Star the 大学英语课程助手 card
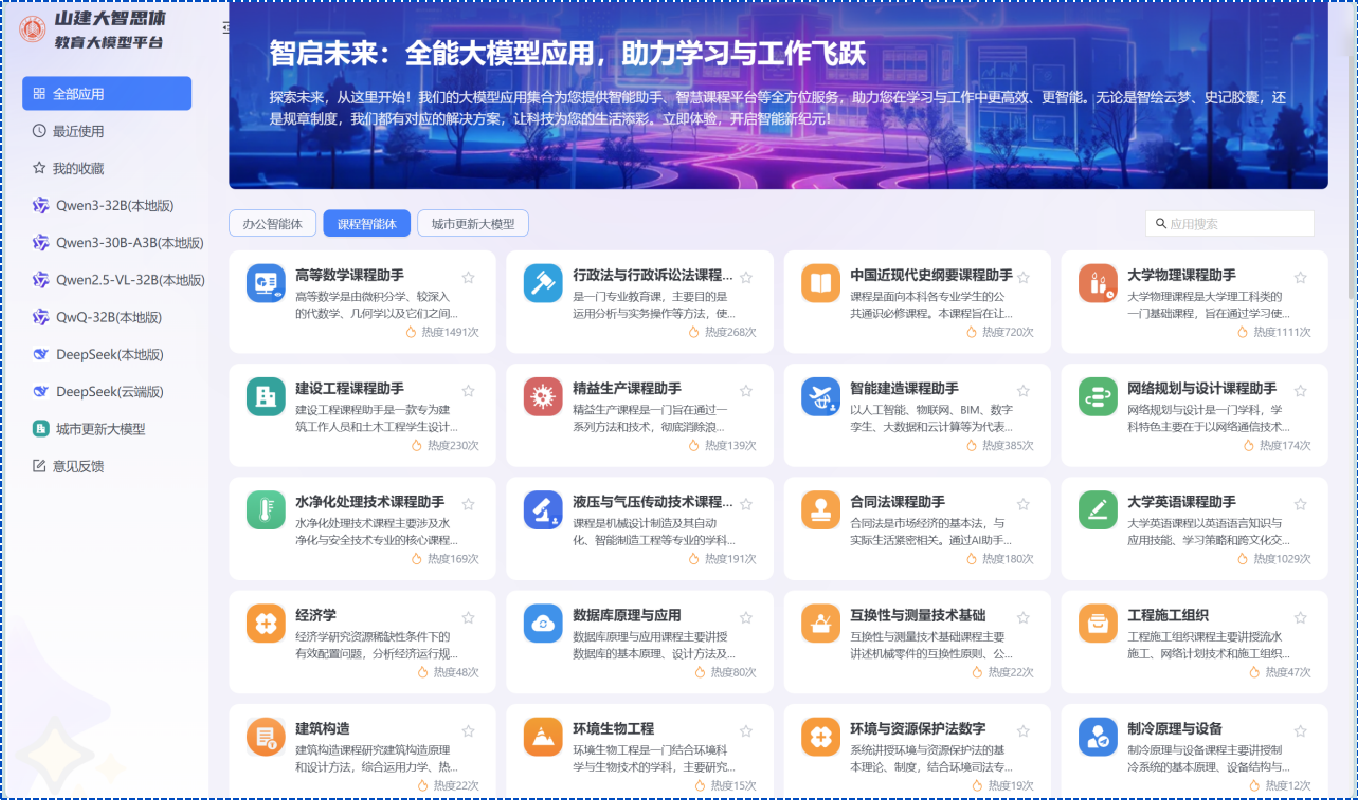The image size is (1358, 800). 1300,504
